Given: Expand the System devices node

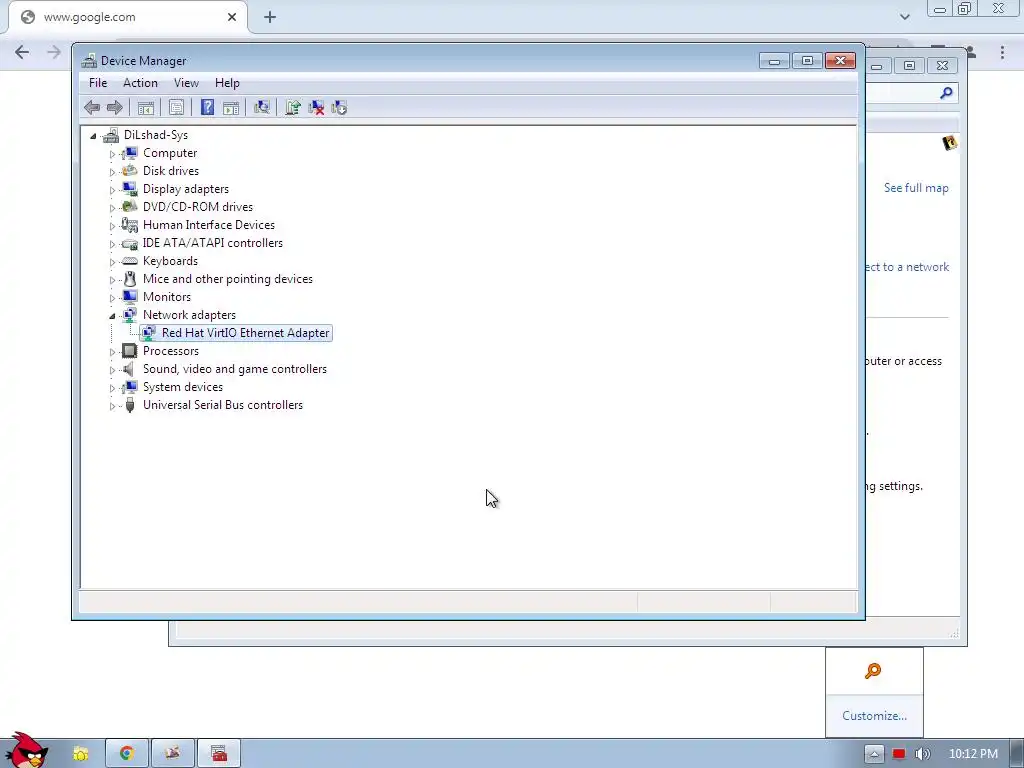Looking at the screenshot, I should (x=112, y=388).
